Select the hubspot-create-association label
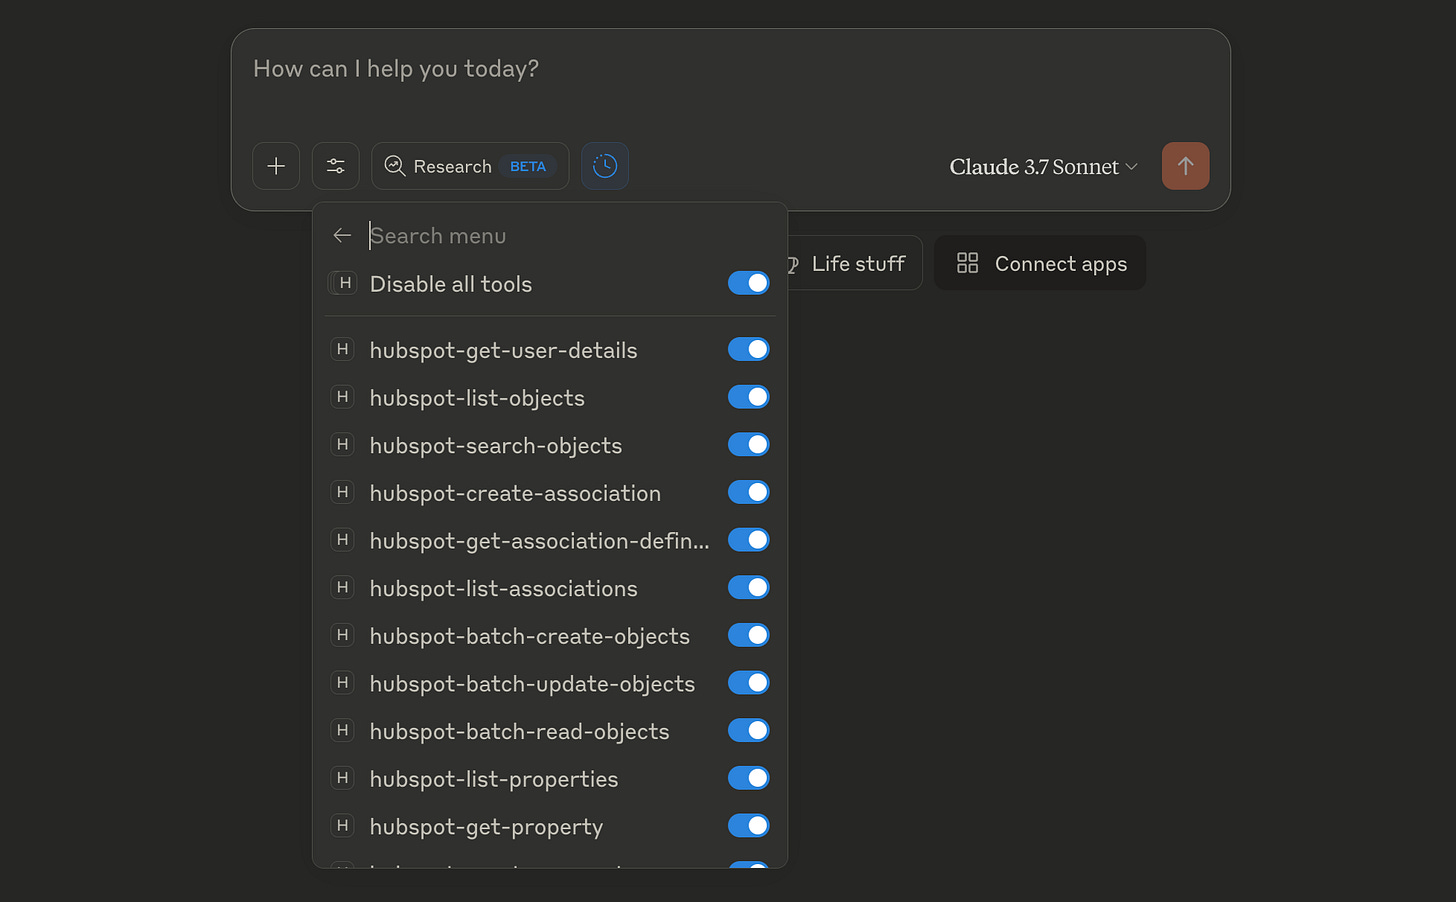 coord(515,493)
